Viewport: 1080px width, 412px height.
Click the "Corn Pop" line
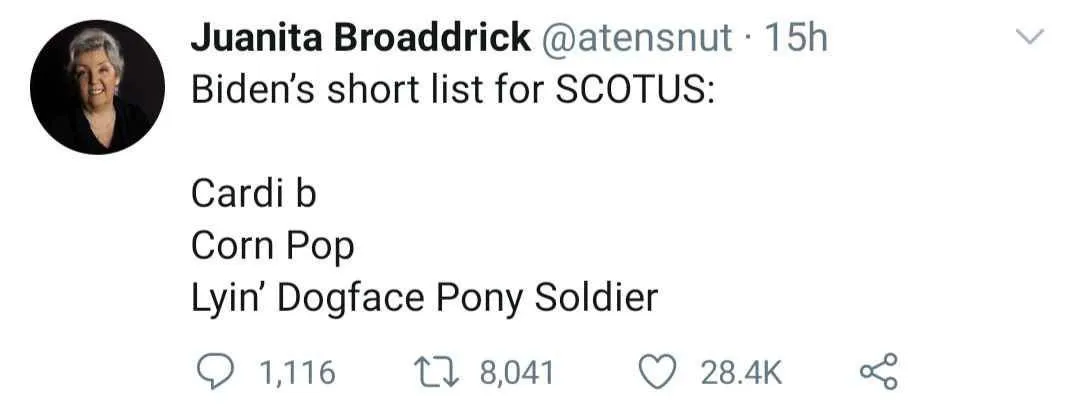coord(272,245)
